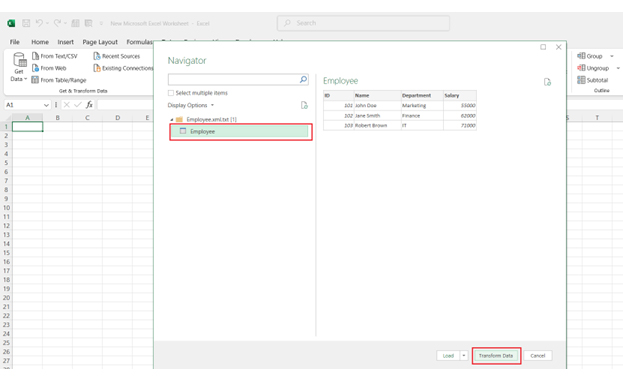
Task: Click the Existing Connections icon
Action: [97, 68]
